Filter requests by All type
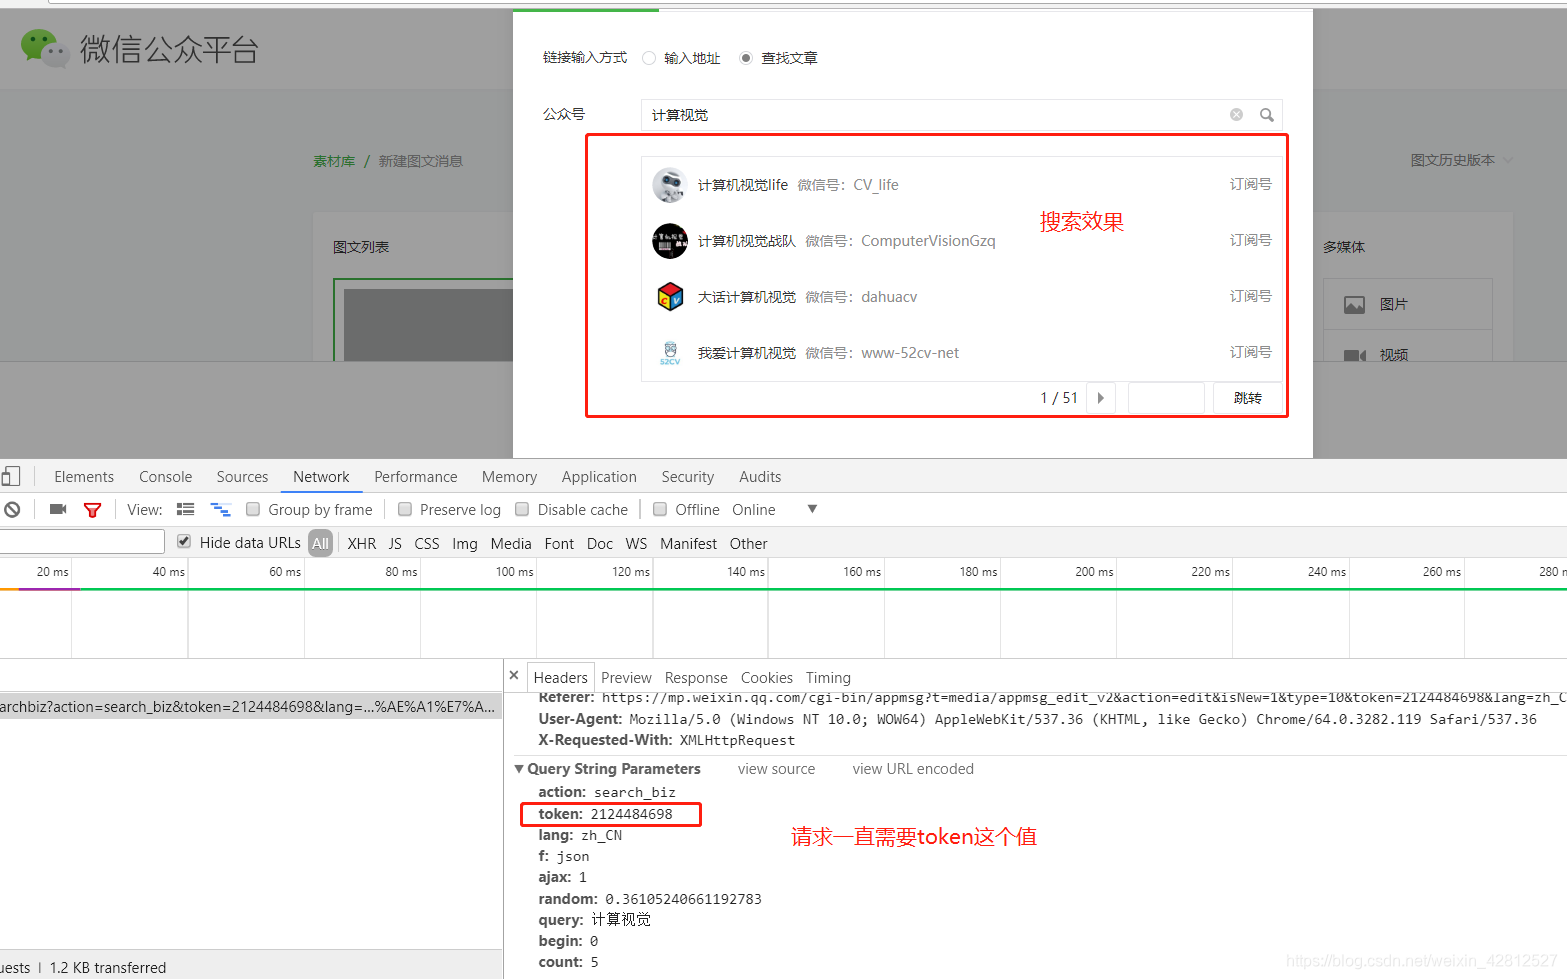Viewport: 1567px width, 979px height. tap(320, 544)
